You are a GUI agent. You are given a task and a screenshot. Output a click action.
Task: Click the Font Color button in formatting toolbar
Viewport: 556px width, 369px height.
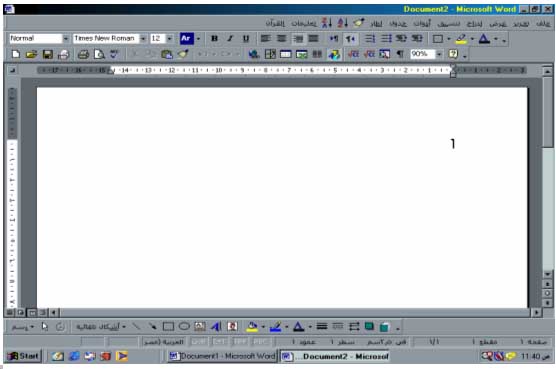(484, 39)
